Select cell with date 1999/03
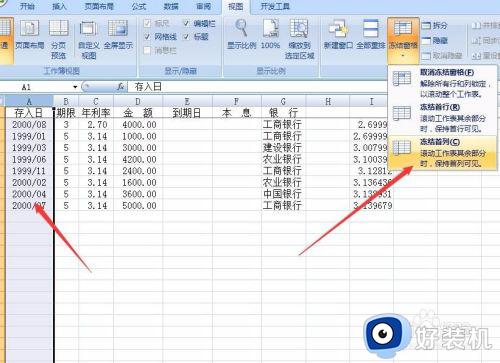 [x=29, y=148]
